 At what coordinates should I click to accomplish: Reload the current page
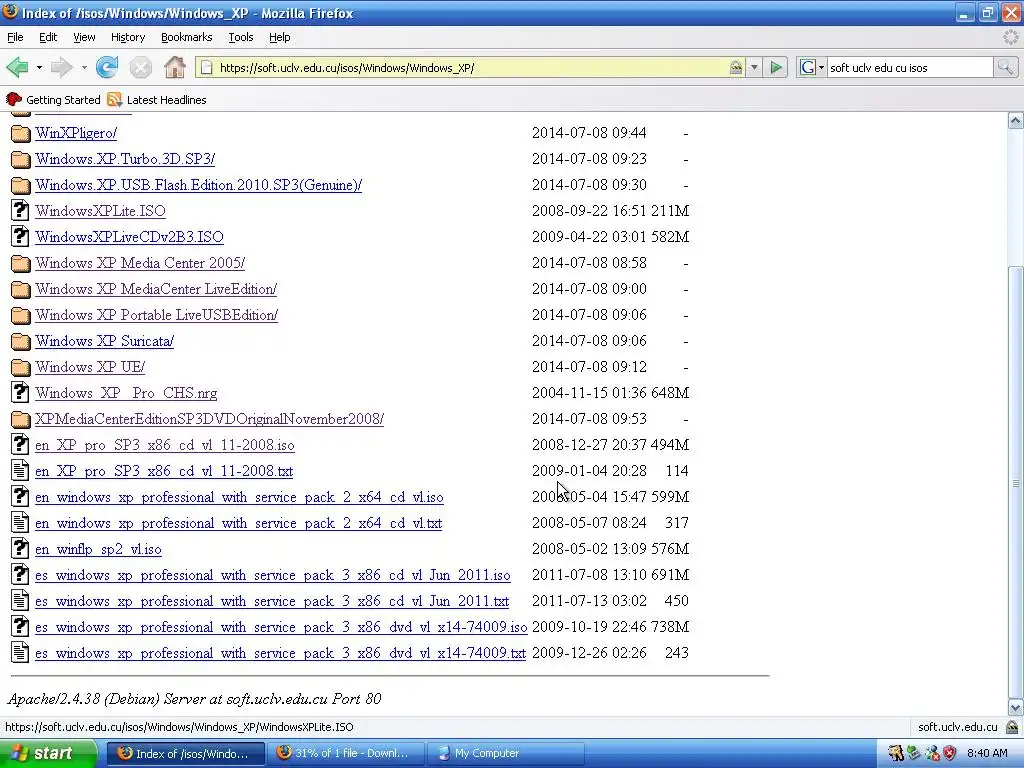click(x=107, y=67)
